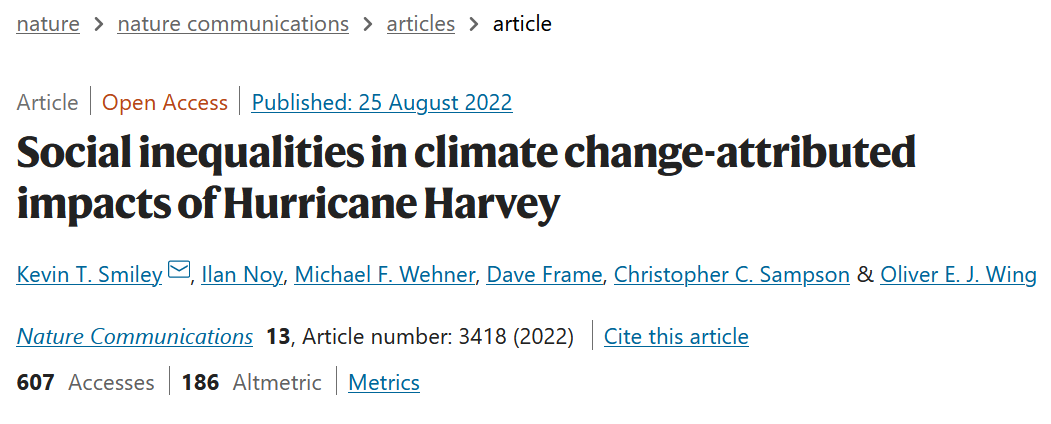Open Christopher C. Sampson's author link
Image resolution: width=1051 pixels, height=424 pixels.
(730, 274)
